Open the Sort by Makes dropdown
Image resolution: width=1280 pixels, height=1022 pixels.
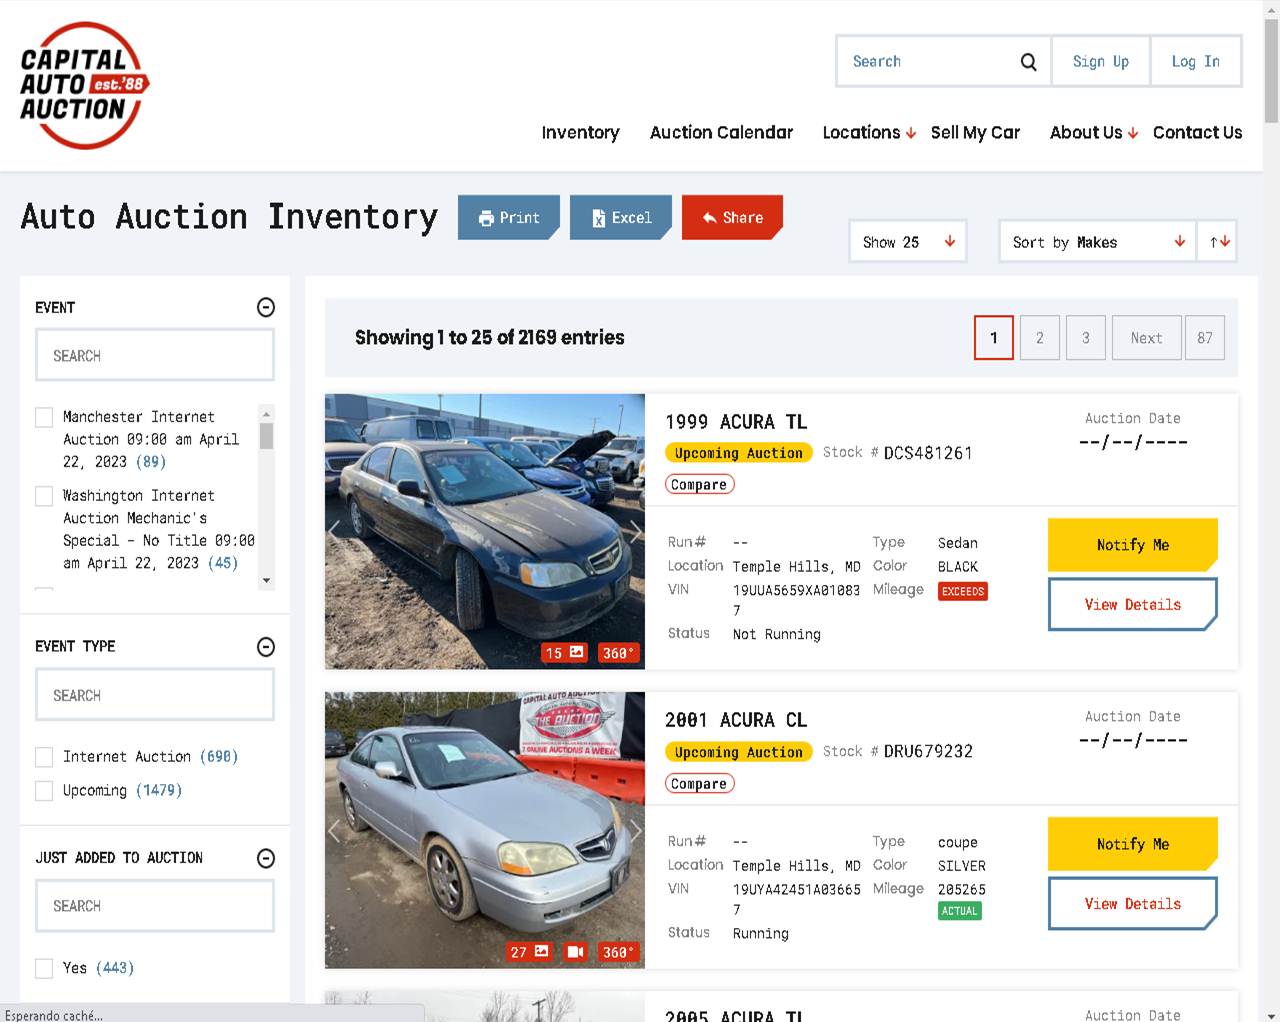click(x=1097, y=242)
